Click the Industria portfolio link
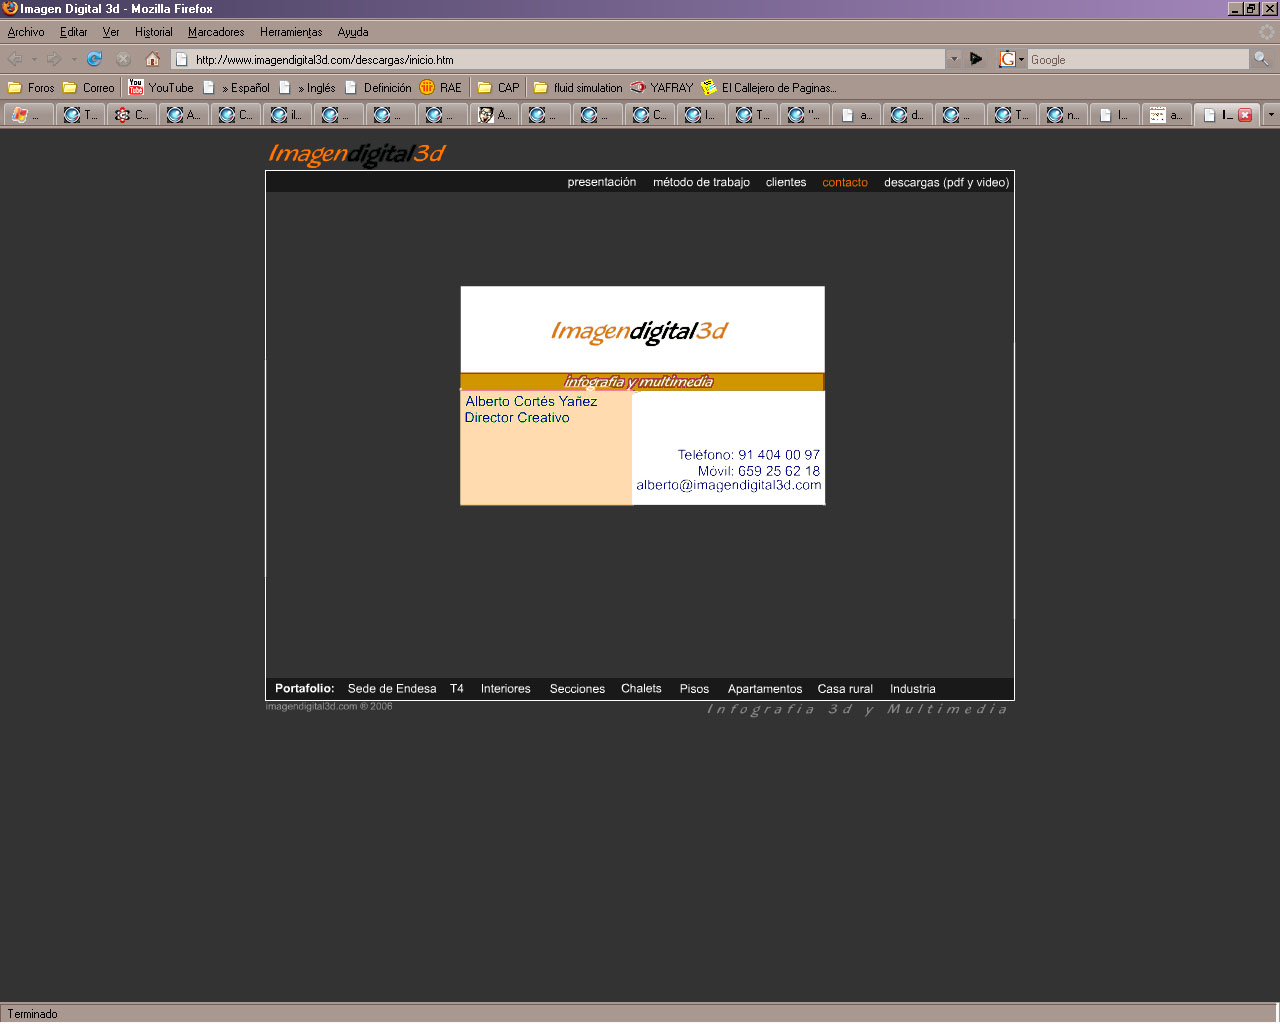 [913, 689]
